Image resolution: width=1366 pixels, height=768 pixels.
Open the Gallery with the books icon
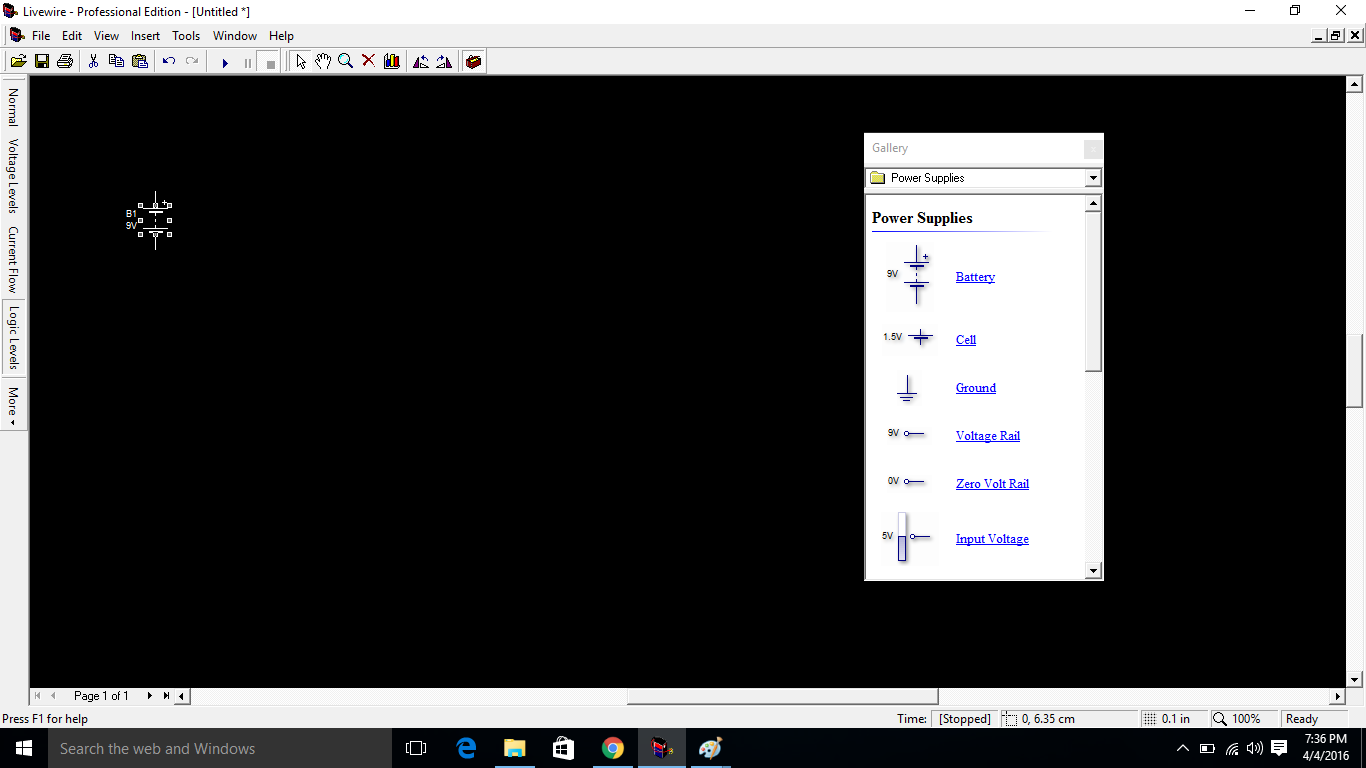tap(391, 62)
